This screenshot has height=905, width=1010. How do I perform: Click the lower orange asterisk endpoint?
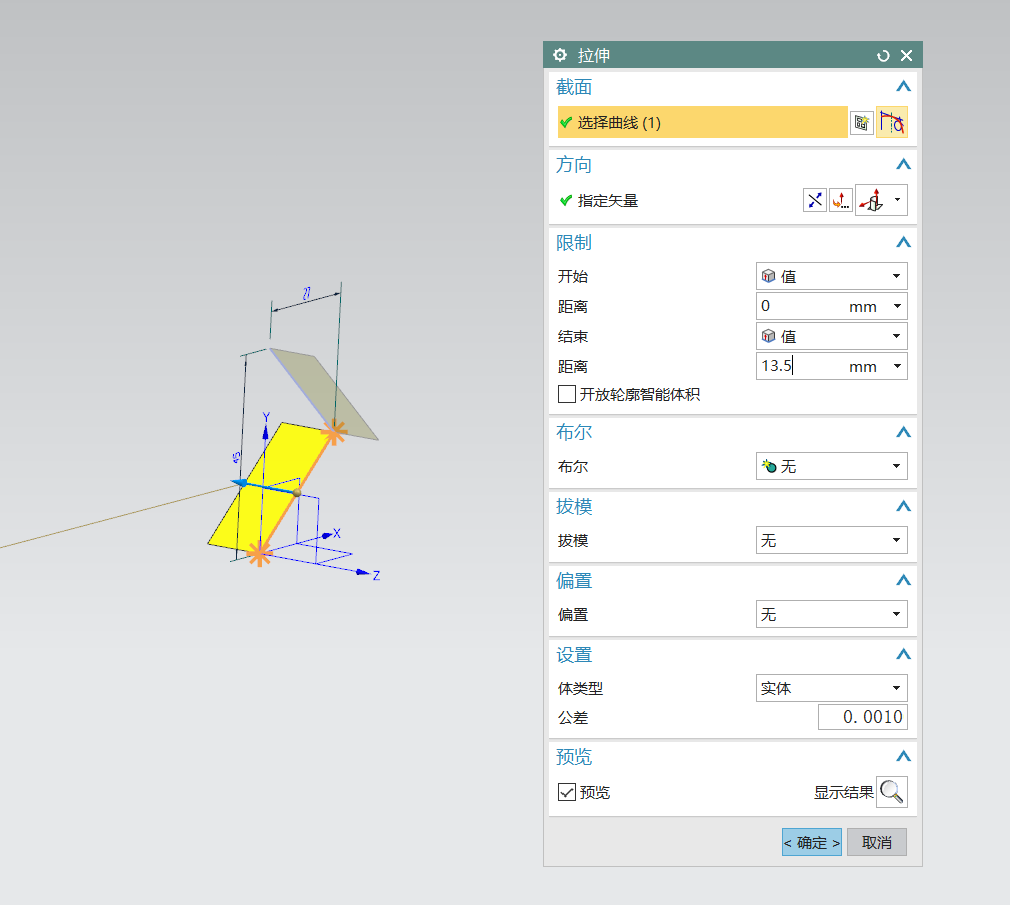[259, 553]
